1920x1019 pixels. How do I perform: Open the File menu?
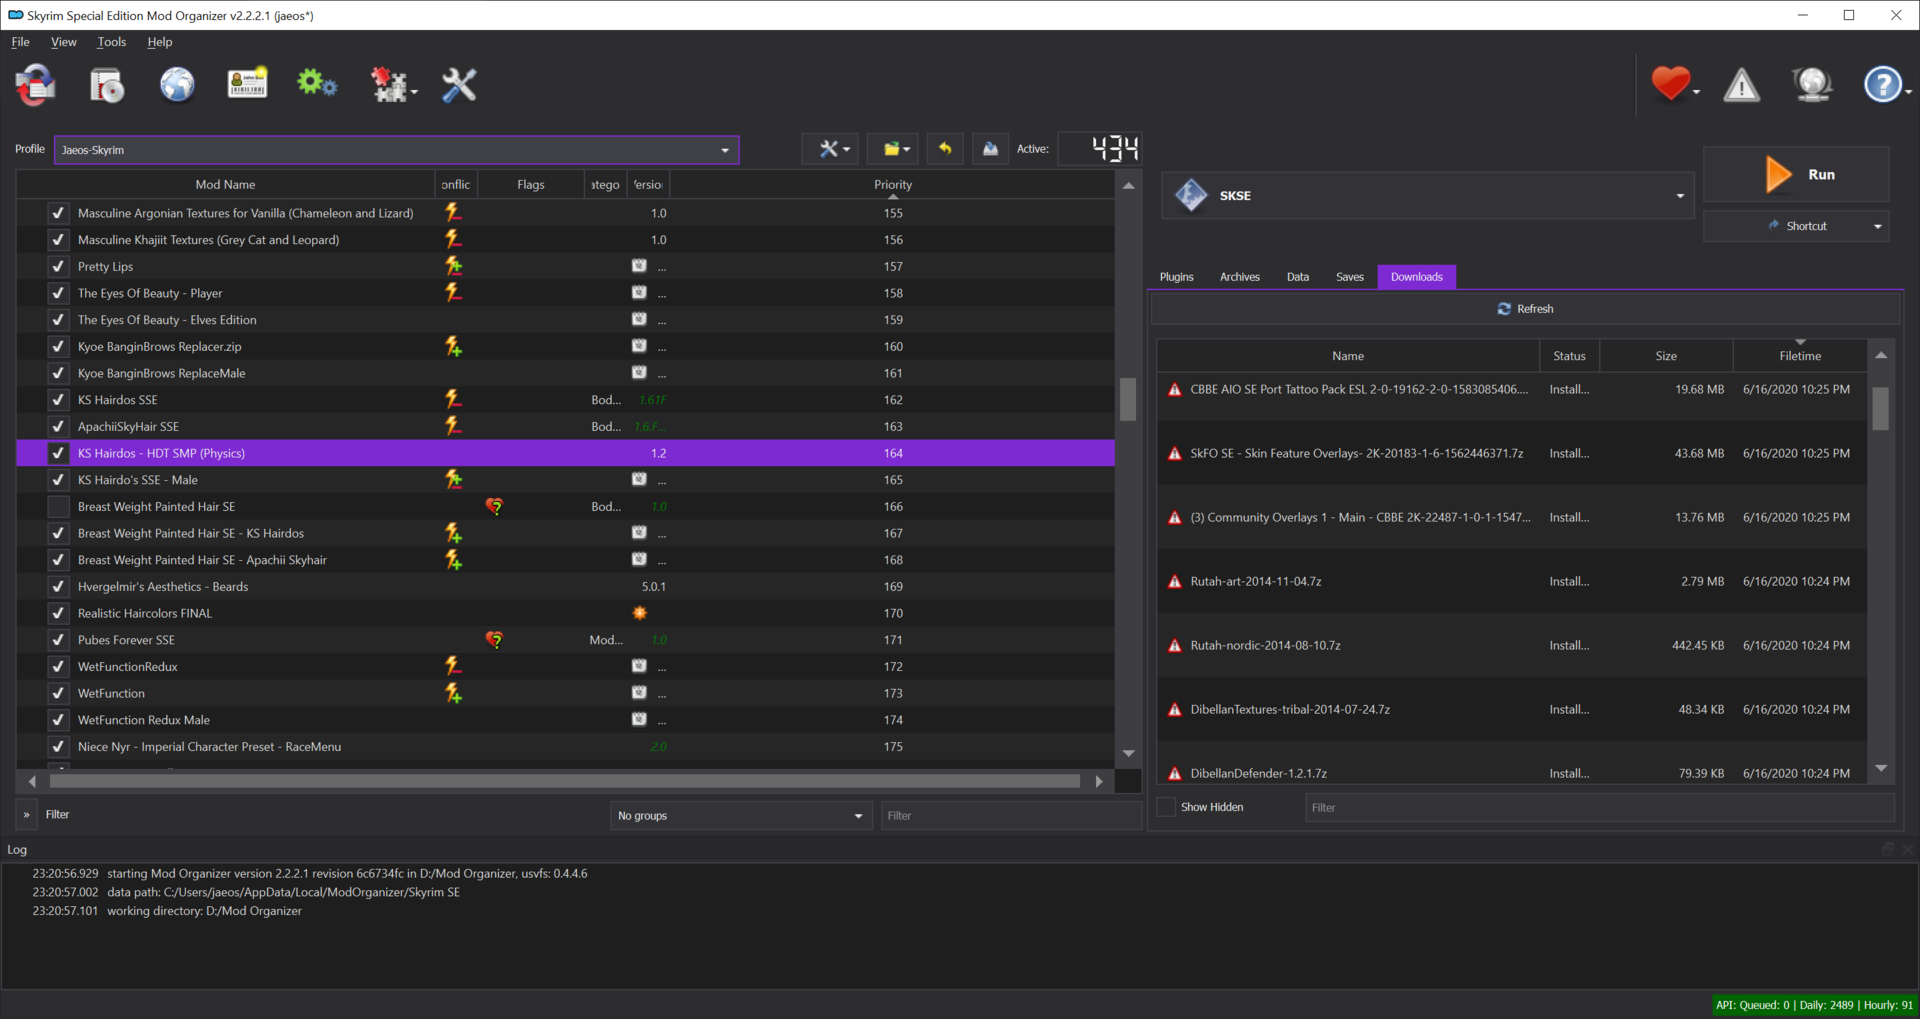coord(21,42)
